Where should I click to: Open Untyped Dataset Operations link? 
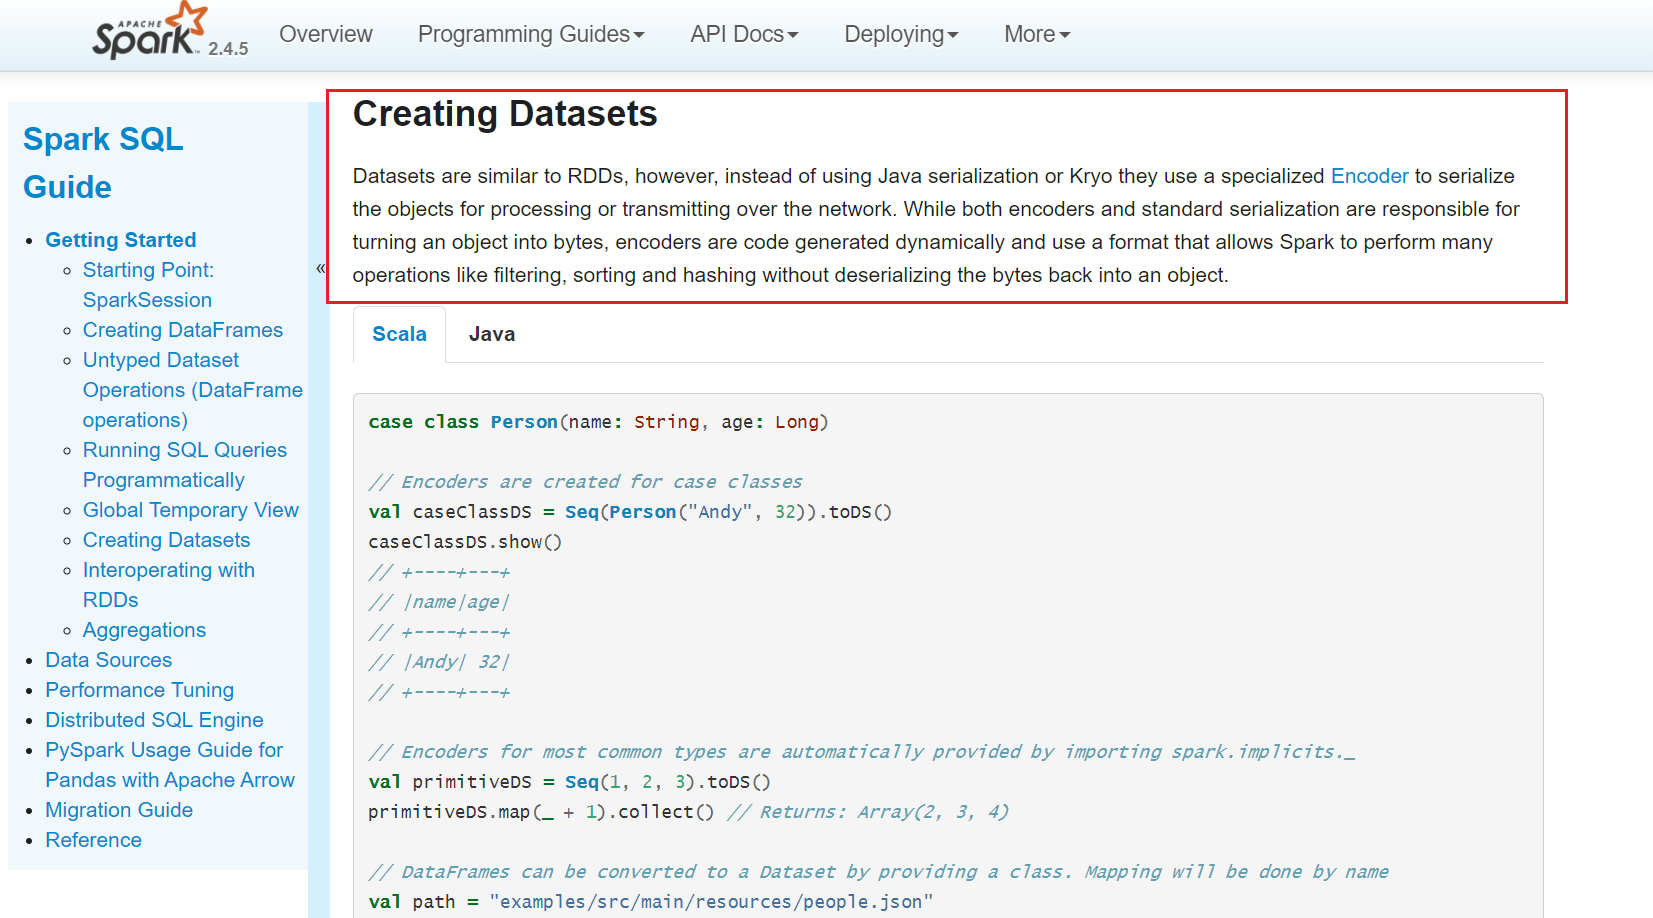coord(193,390)
